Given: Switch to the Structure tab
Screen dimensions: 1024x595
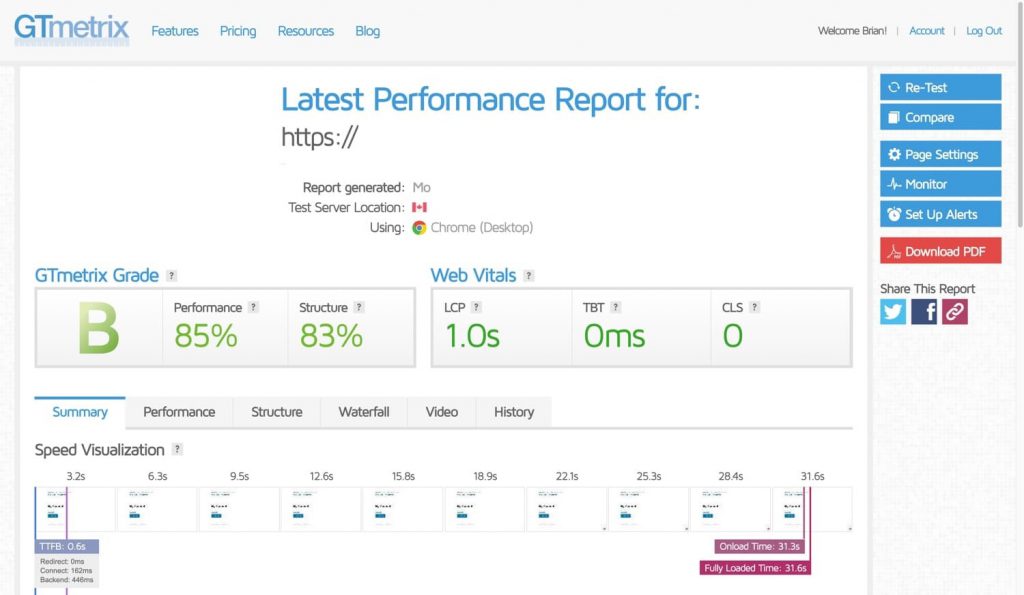Looking at the screenshot, I should coord(277,412).
